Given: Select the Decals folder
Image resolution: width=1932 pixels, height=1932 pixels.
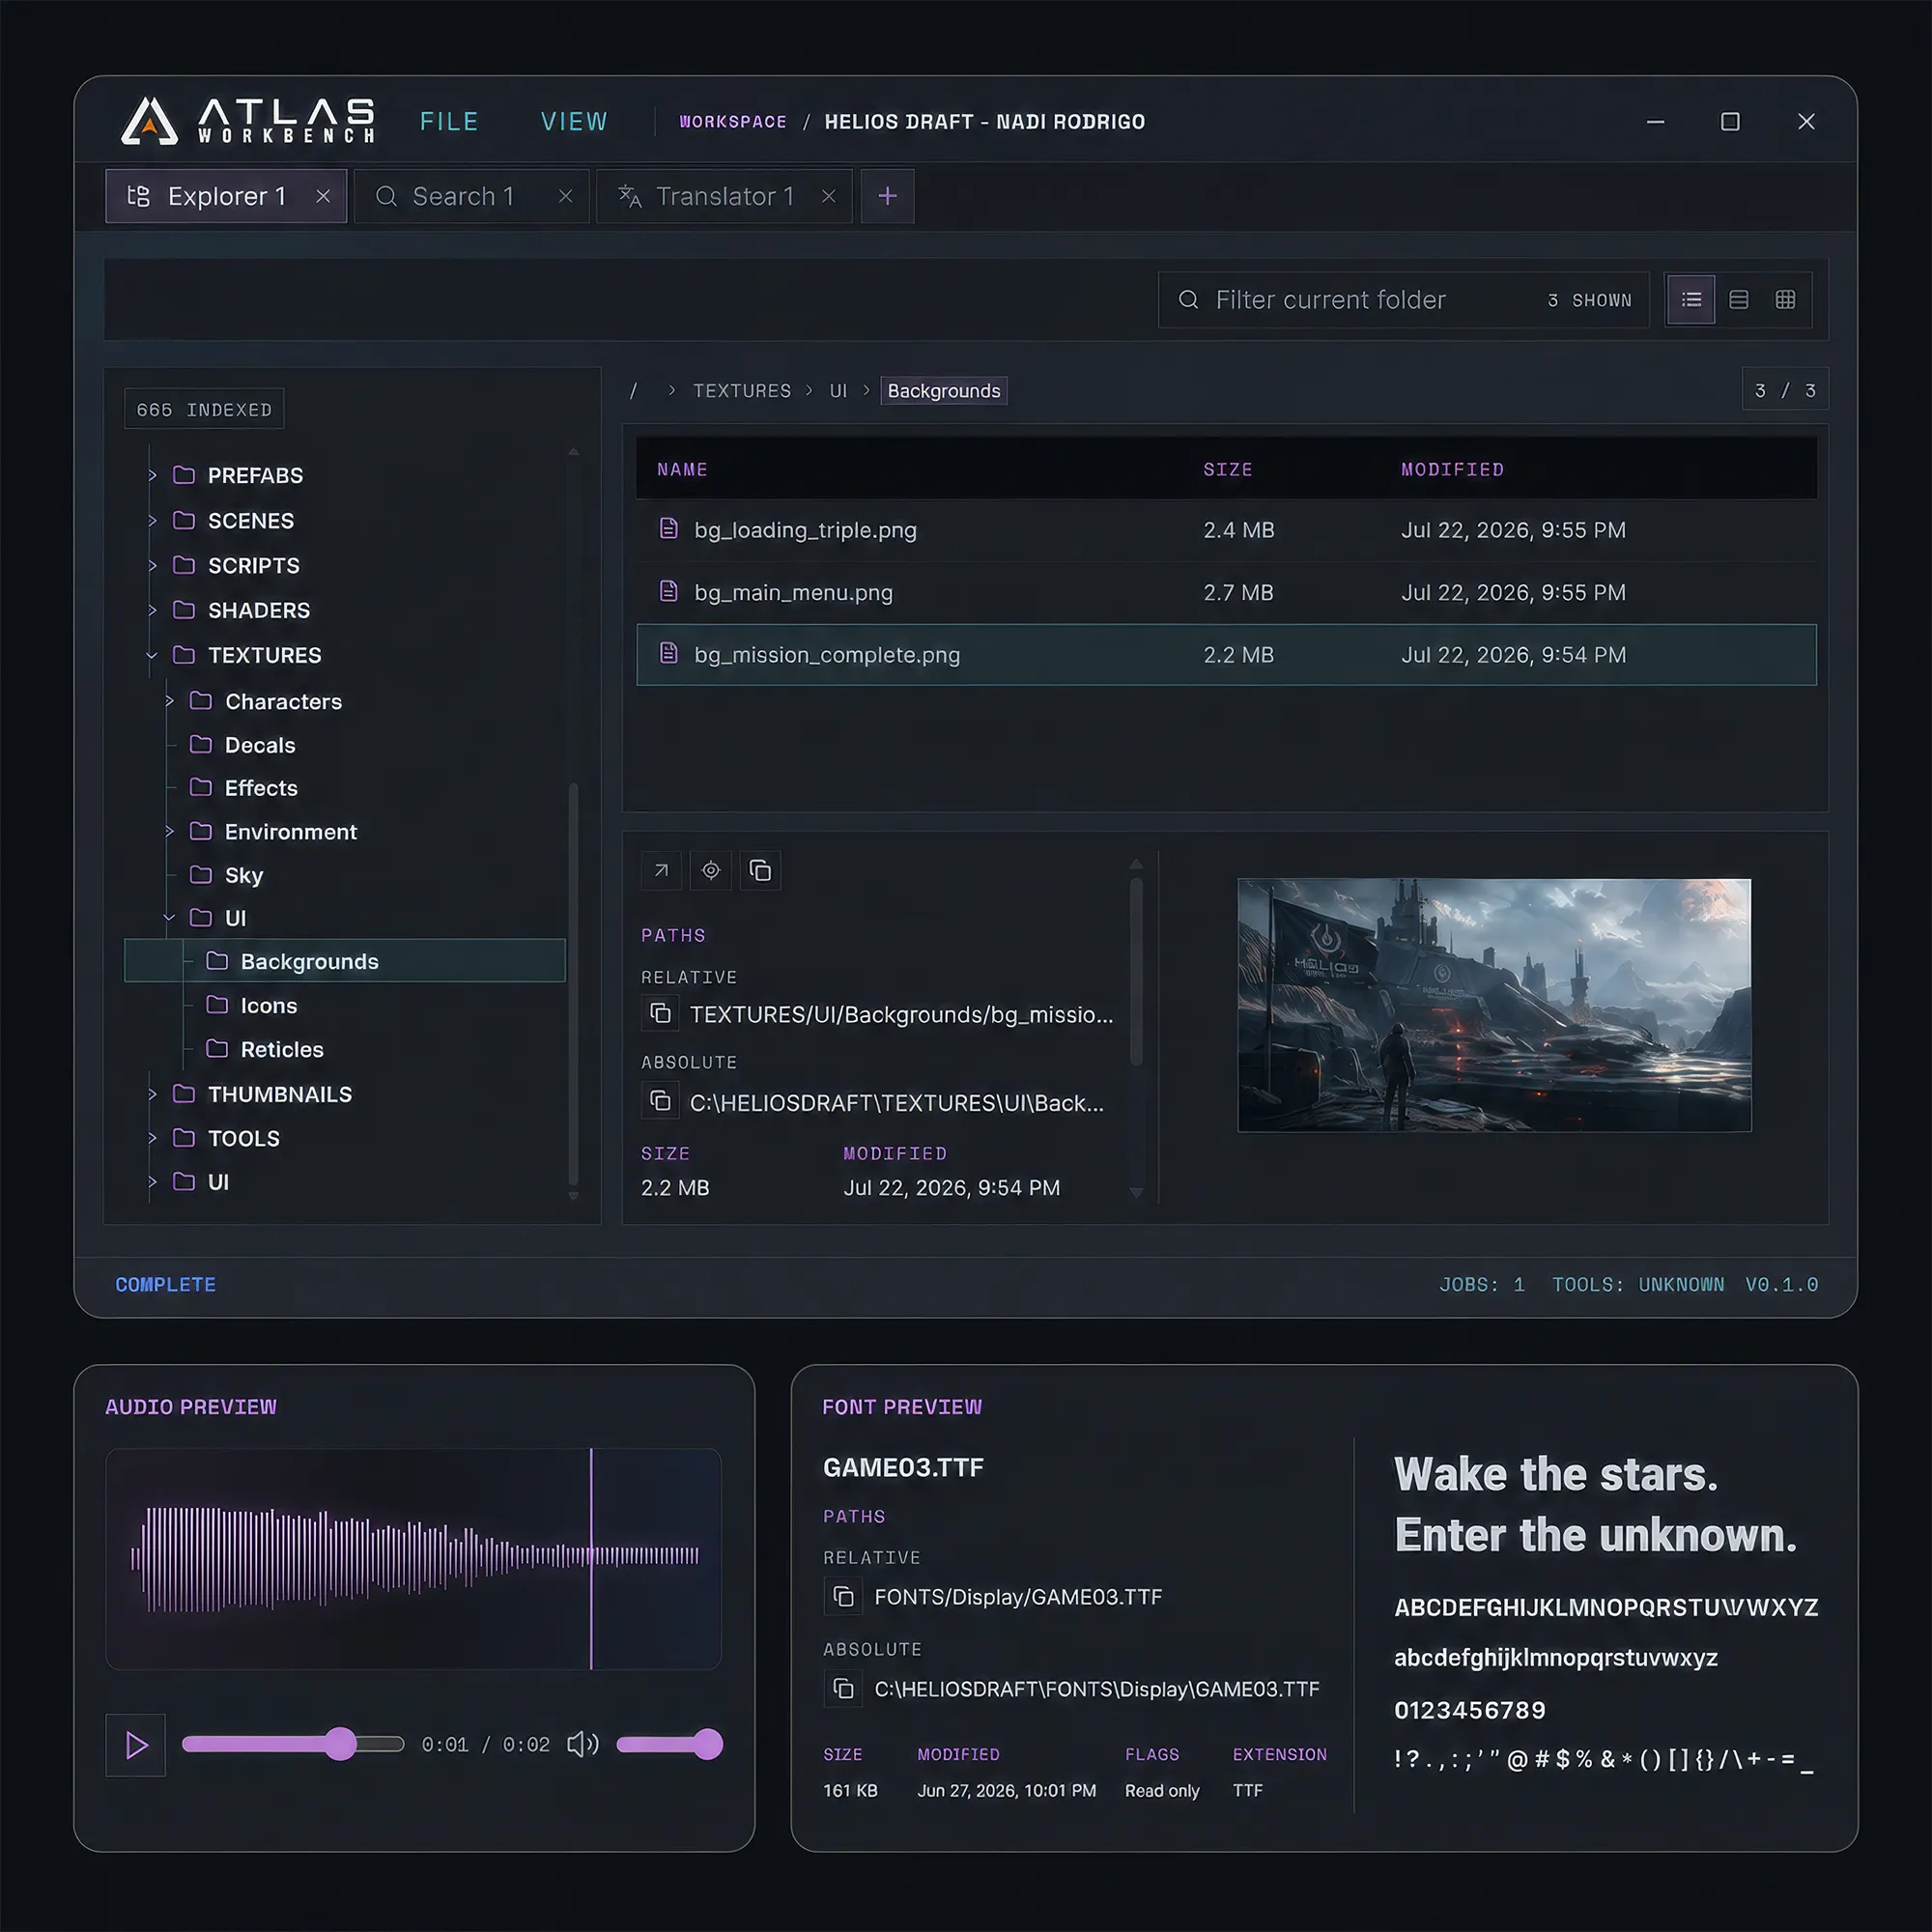Looking at the screenshot, I should pyautogui.click(x=243, y=745).
